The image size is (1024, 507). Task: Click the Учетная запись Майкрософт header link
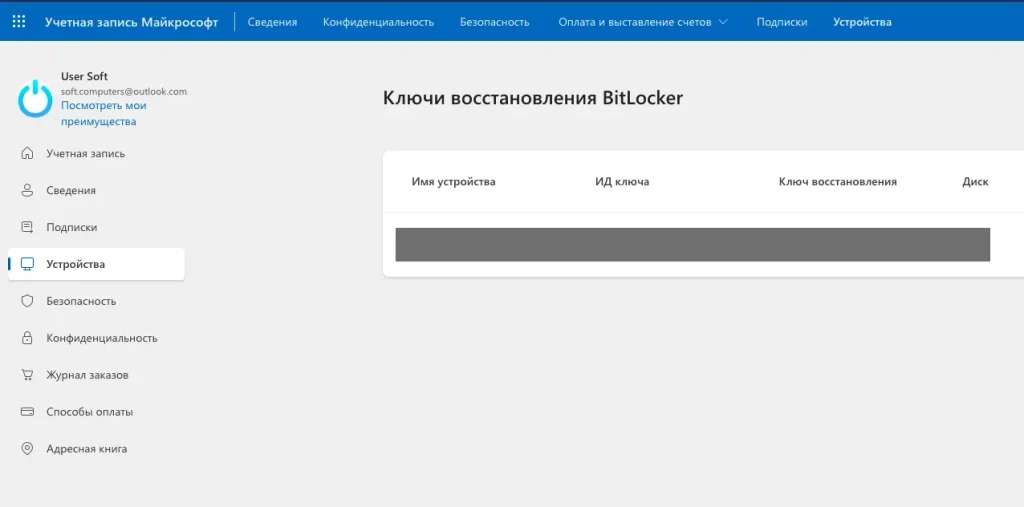(131, 21)
